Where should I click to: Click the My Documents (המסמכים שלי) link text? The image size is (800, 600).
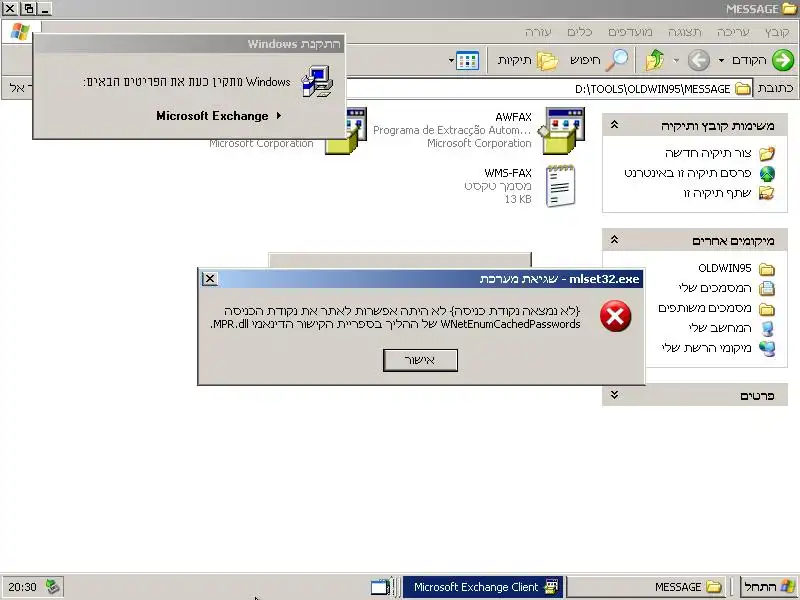click(x=715, y=288)
